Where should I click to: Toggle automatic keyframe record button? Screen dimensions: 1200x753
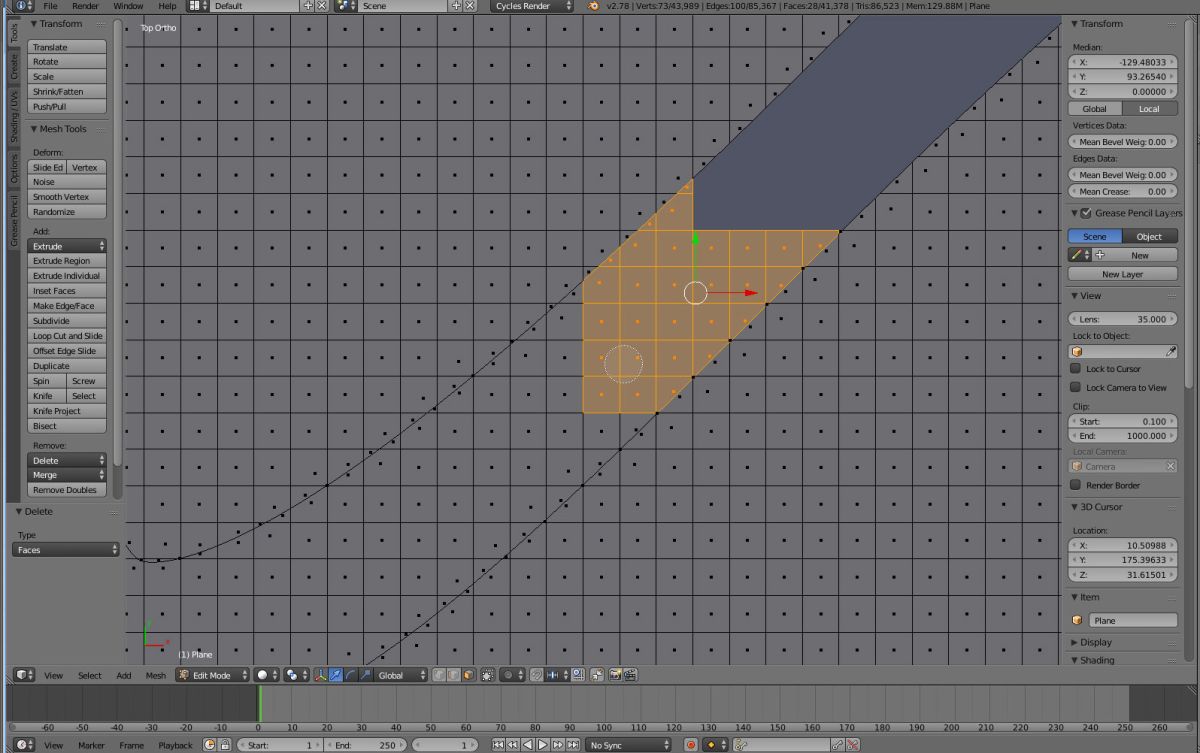[x=690, y=745]
